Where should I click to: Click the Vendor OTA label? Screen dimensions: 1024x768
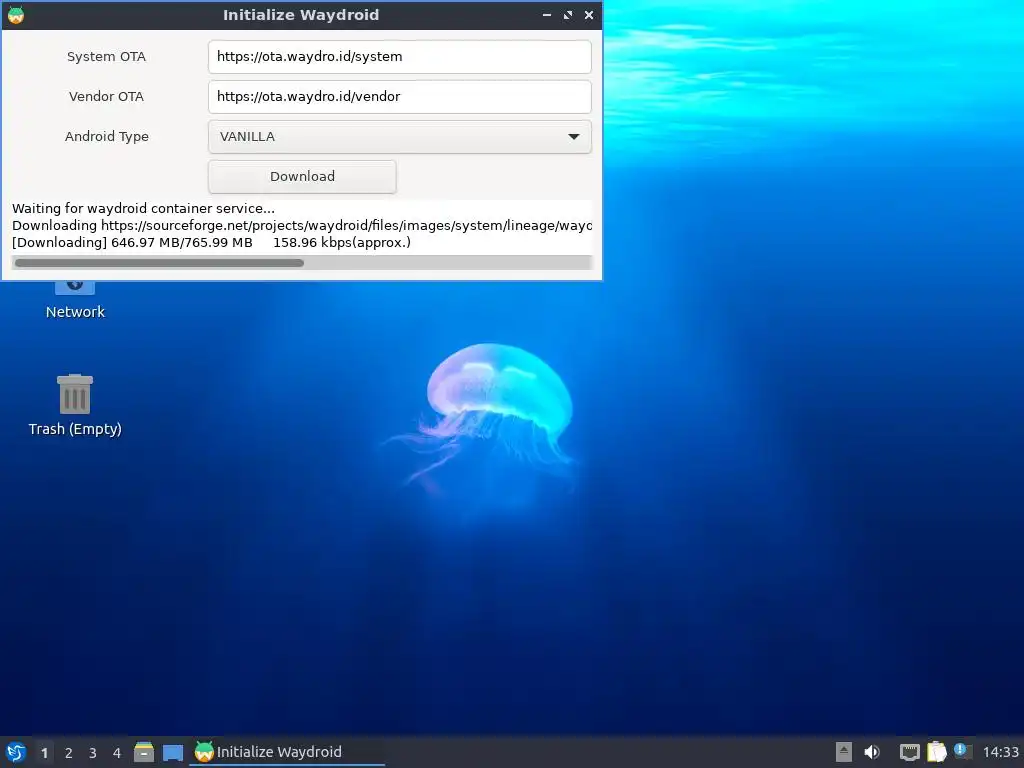(106, 97)
